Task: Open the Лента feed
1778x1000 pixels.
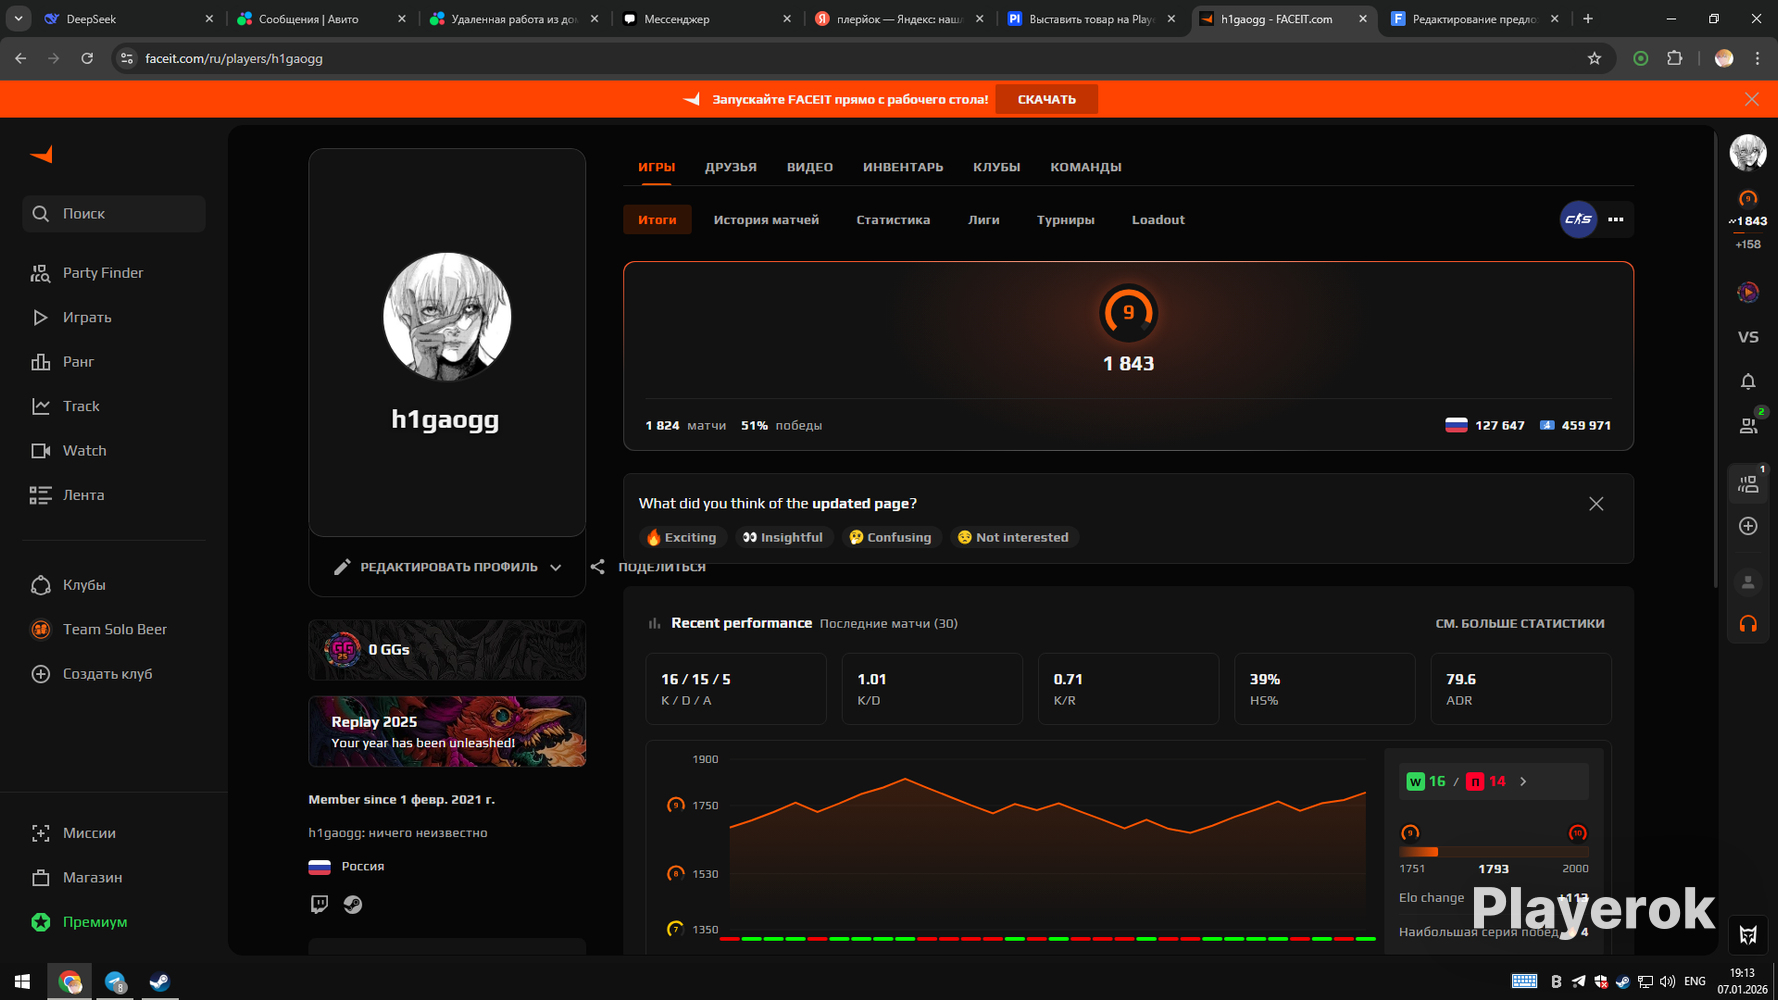Action: [67, 495]
